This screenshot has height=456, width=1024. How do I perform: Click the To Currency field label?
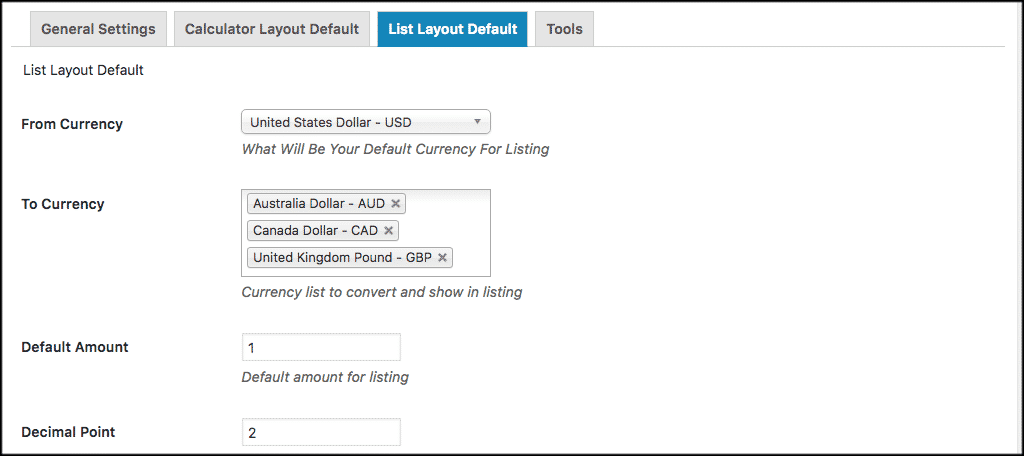[63, 204]
